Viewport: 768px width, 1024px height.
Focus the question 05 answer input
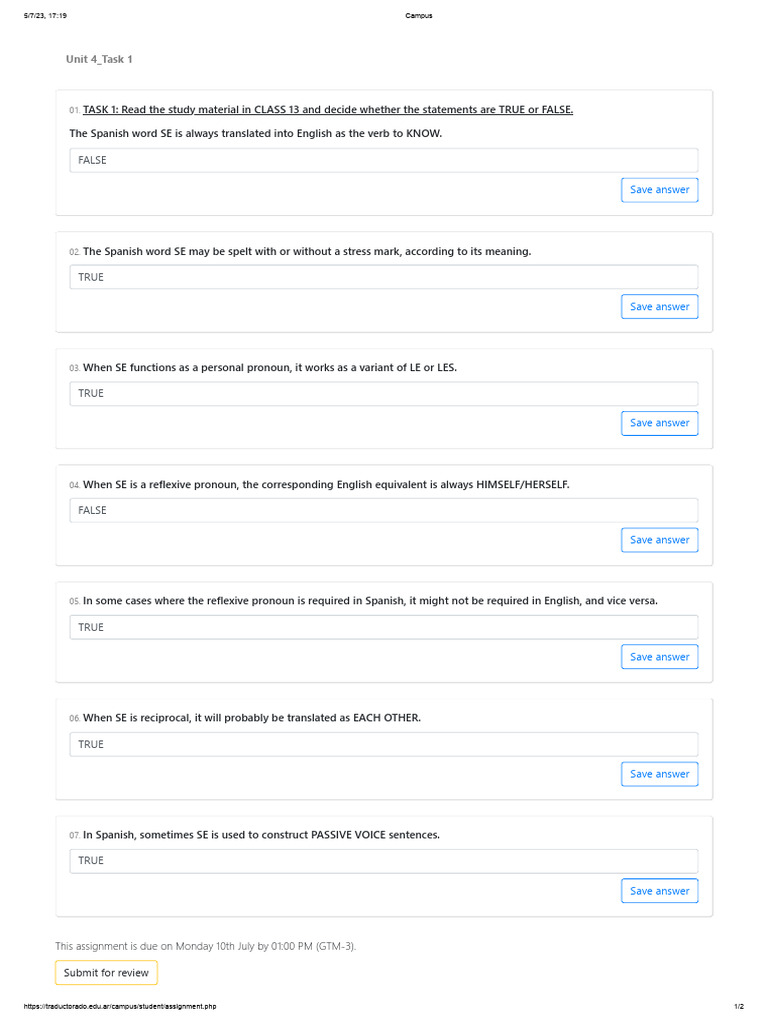click(384, 627)
